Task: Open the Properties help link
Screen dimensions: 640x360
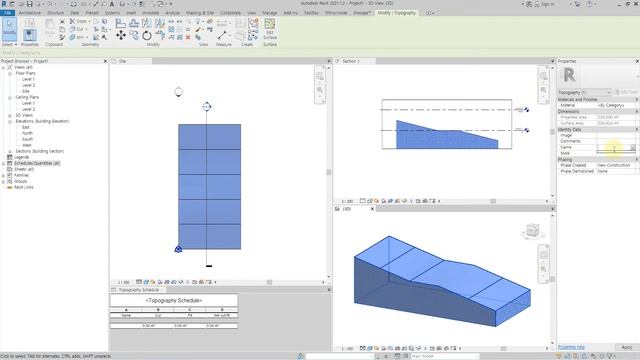Action: tap(571, 347)
